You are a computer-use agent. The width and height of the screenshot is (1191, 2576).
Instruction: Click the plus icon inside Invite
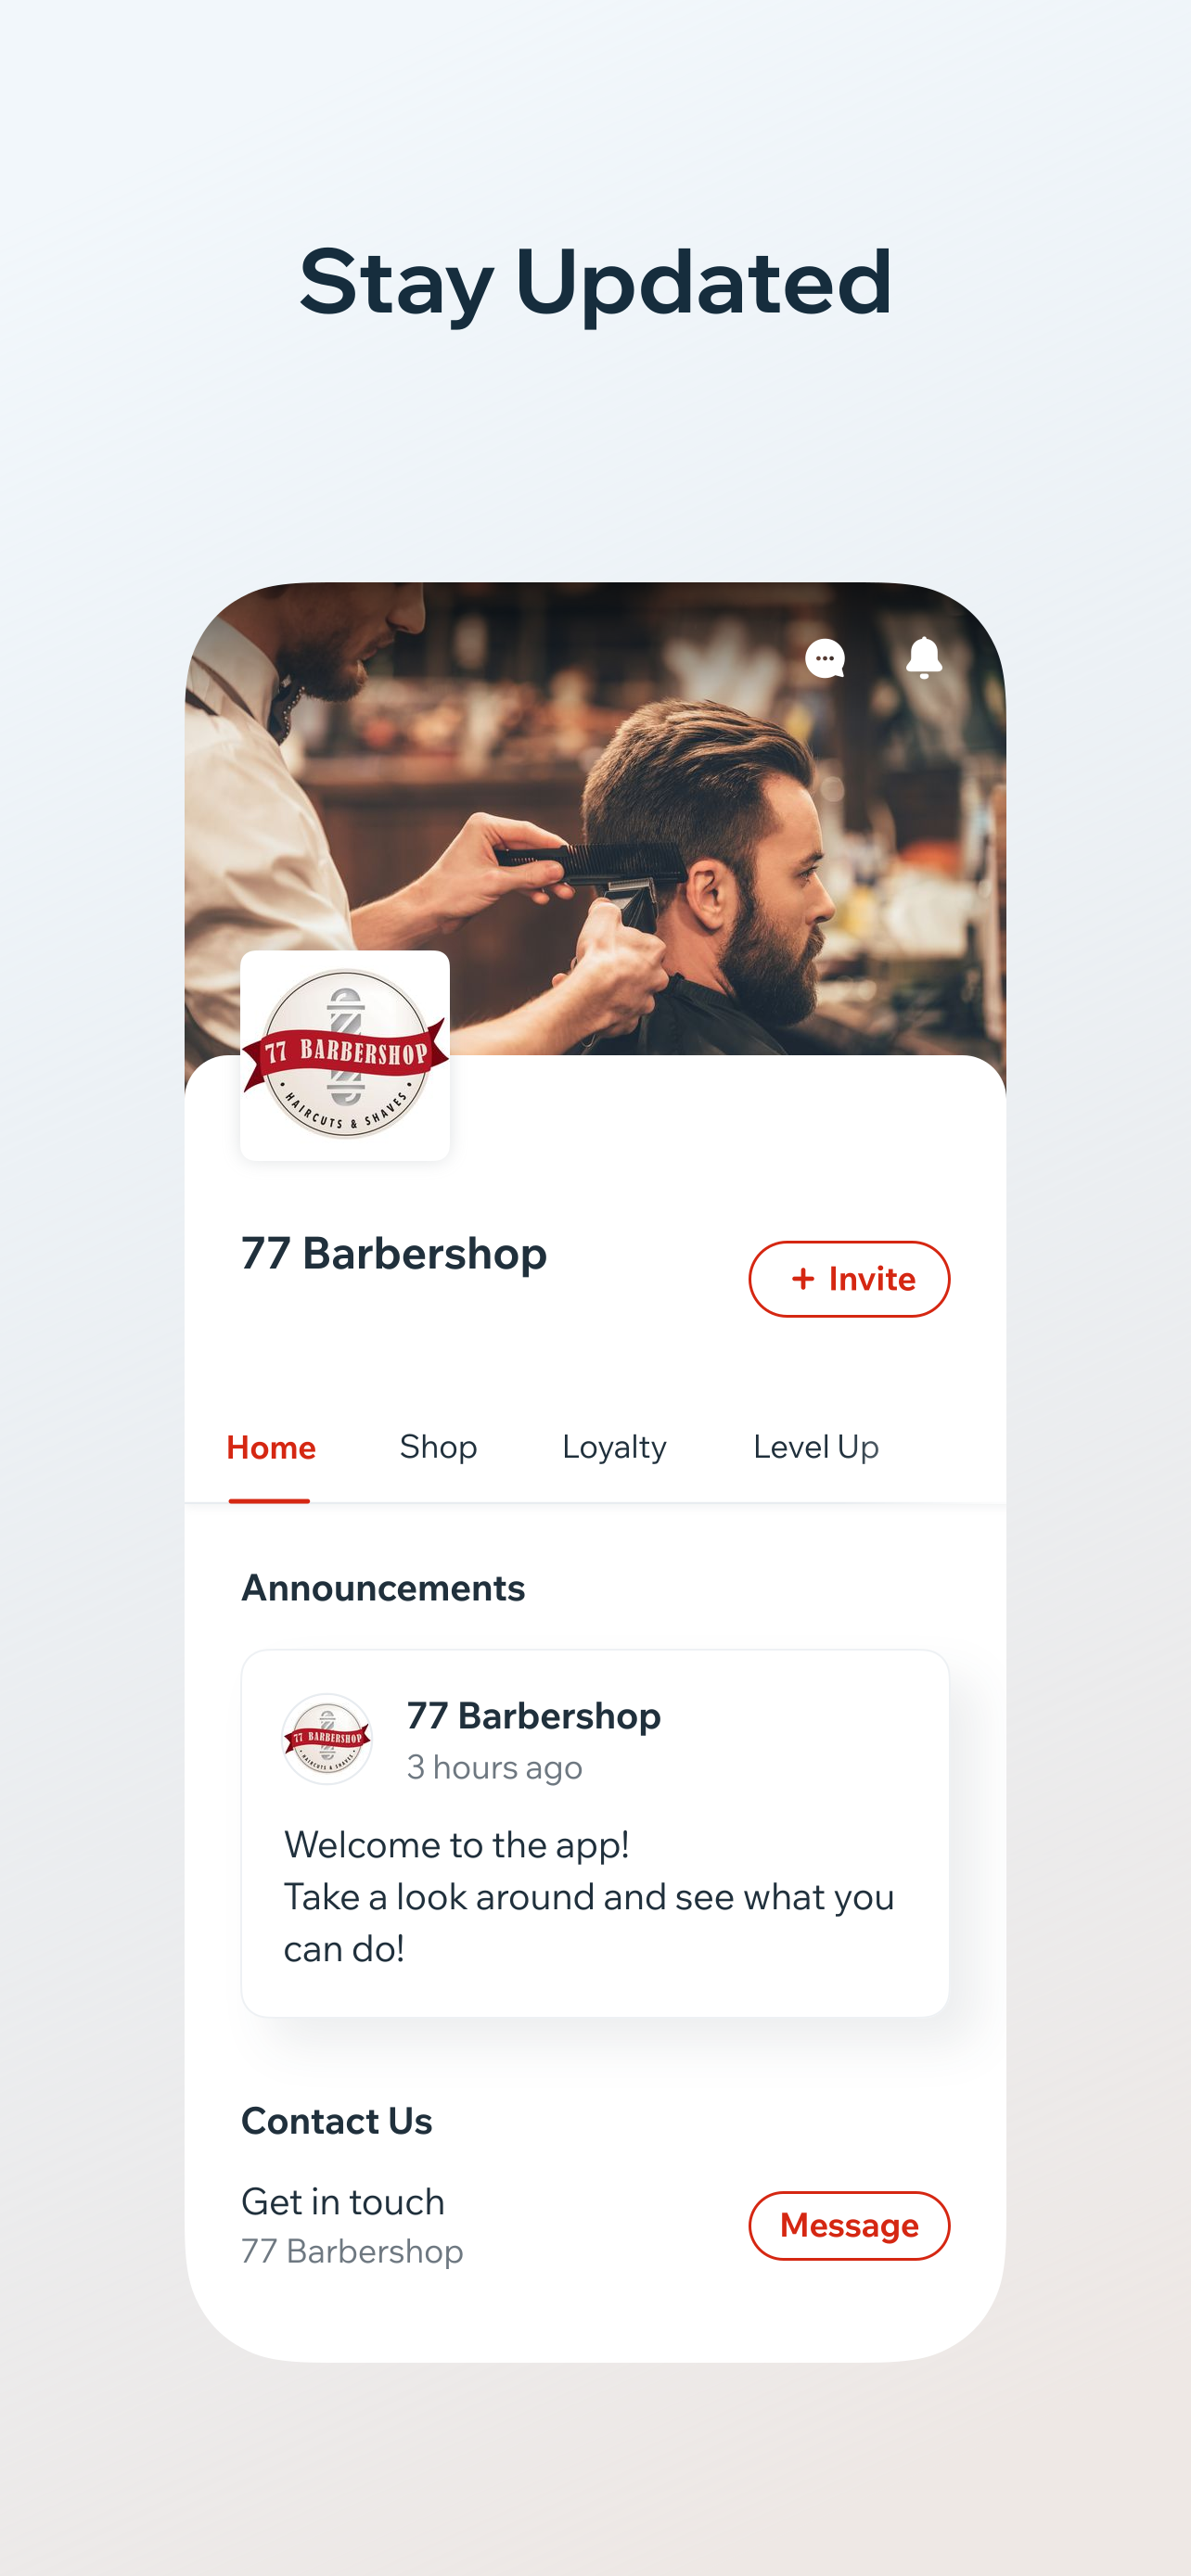tap(803, 1278)
